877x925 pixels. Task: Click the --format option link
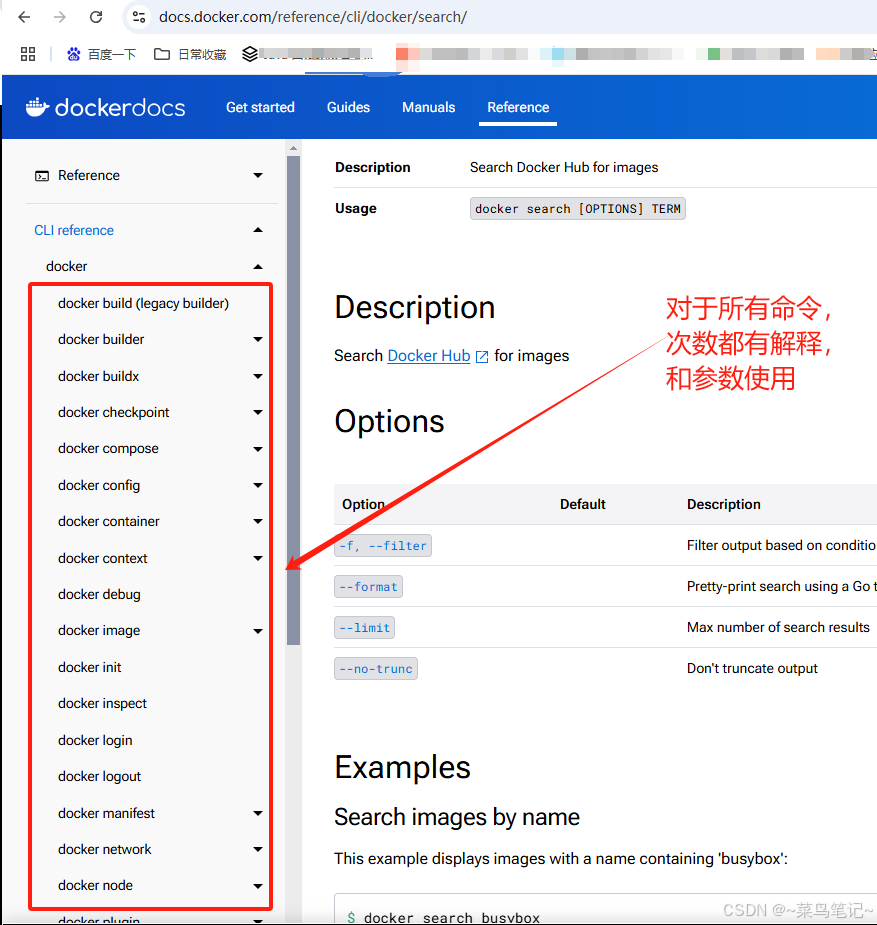click(x=368, y=587)
